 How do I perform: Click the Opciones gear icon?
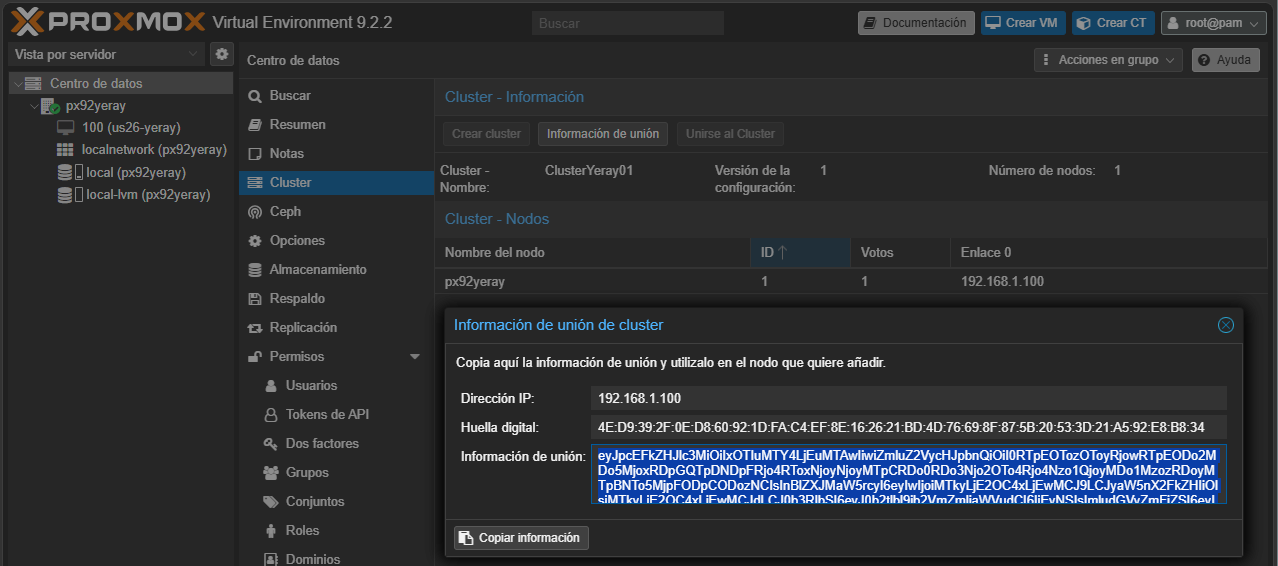[x=254, y=241]
